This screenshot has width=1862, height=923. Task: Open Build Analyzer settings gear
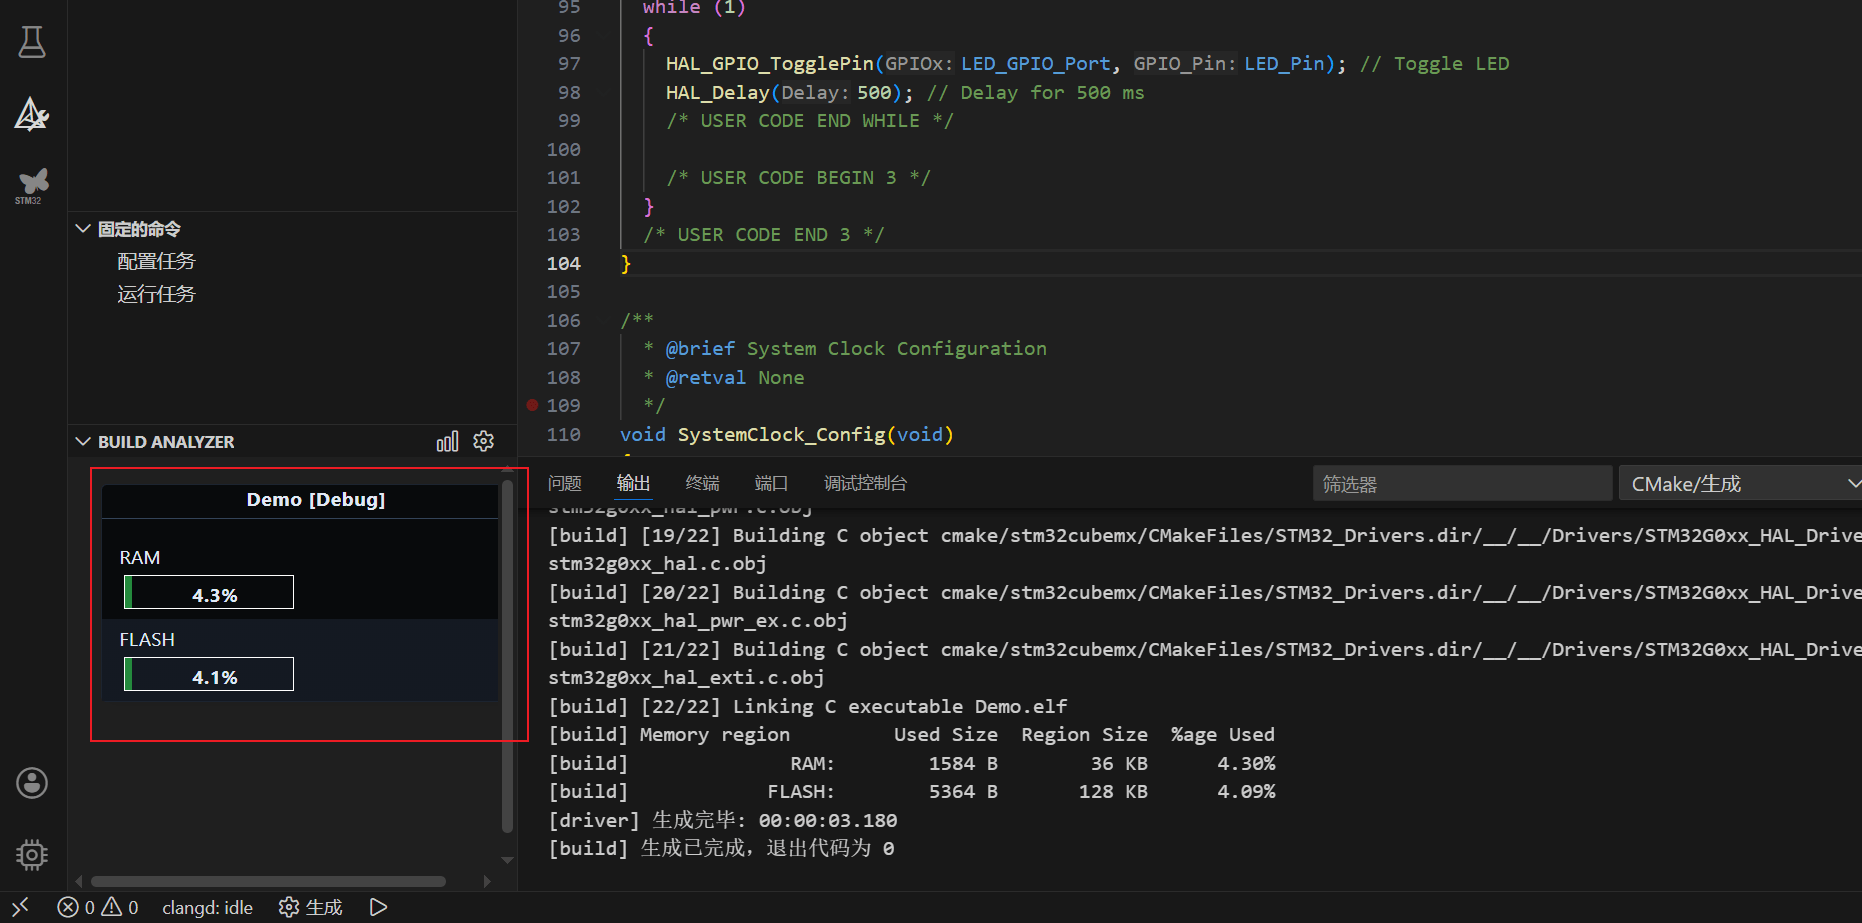pos(484,442)
